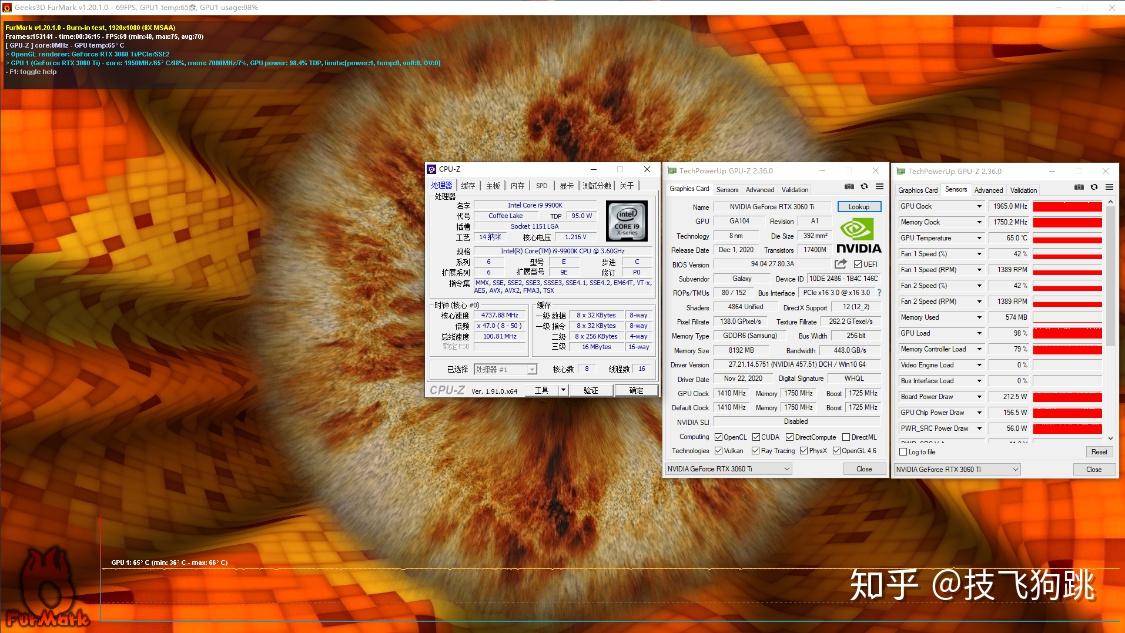Click refresh icon in GPU-Z Sensors window
The height and width of the screenshot is (633, 1125).
pos(1094,187)
